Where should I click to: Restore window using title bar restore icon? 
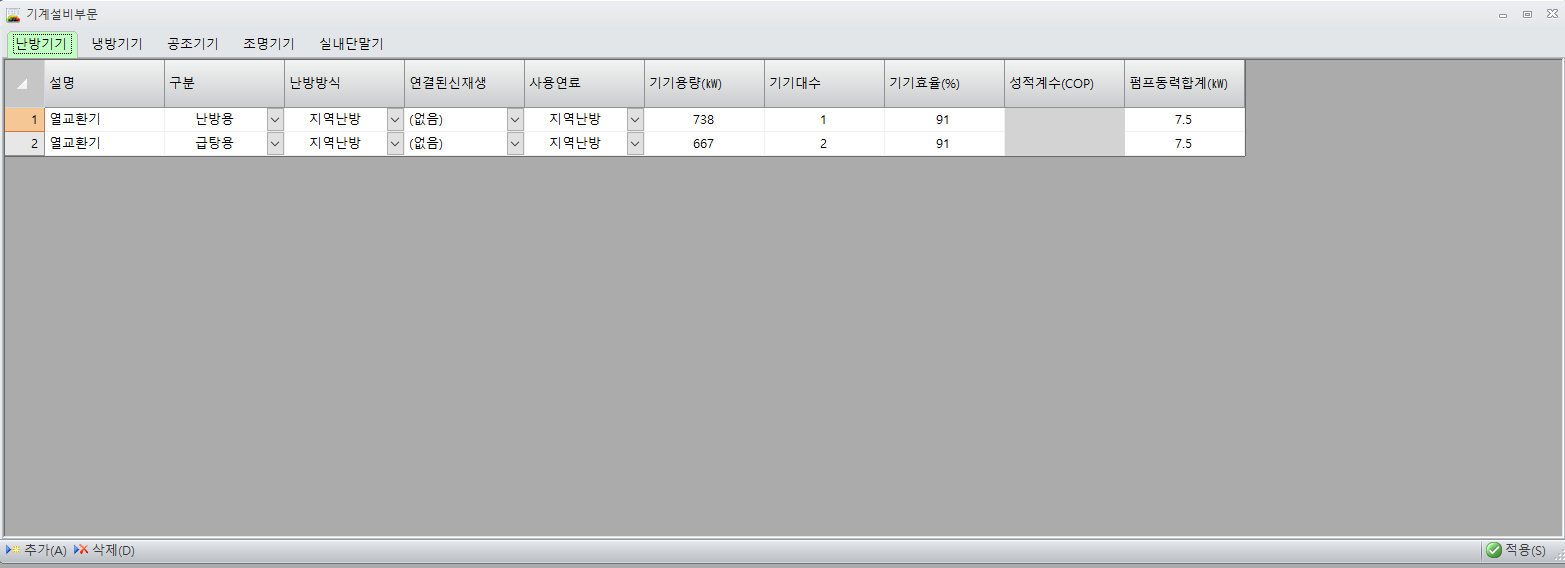(1527, 14)
